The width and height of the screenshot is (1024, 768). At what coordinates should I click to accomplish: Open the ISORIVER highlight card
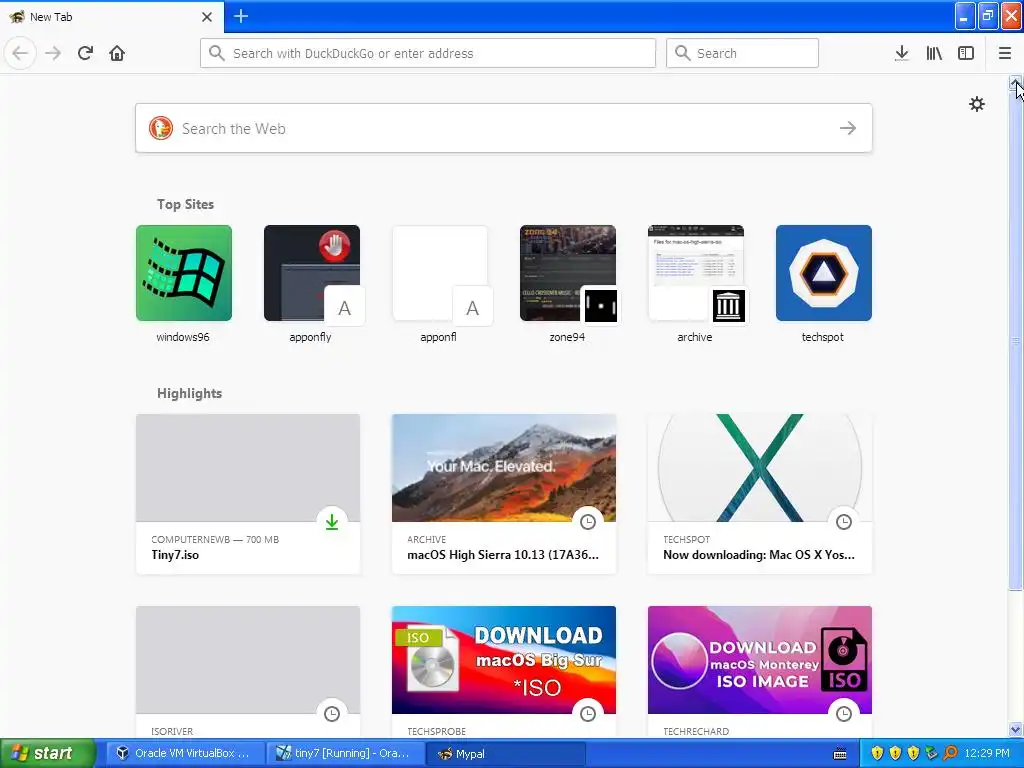click(x=248, y=672)
